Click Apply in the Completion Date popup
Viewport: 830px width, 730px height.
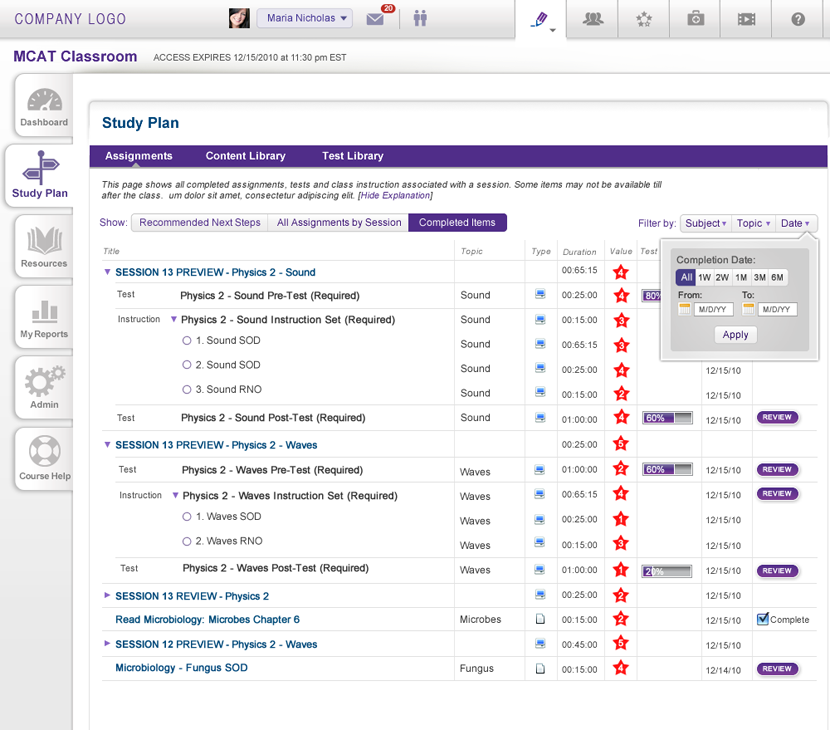pyautogui.click(x=735, y=335)
